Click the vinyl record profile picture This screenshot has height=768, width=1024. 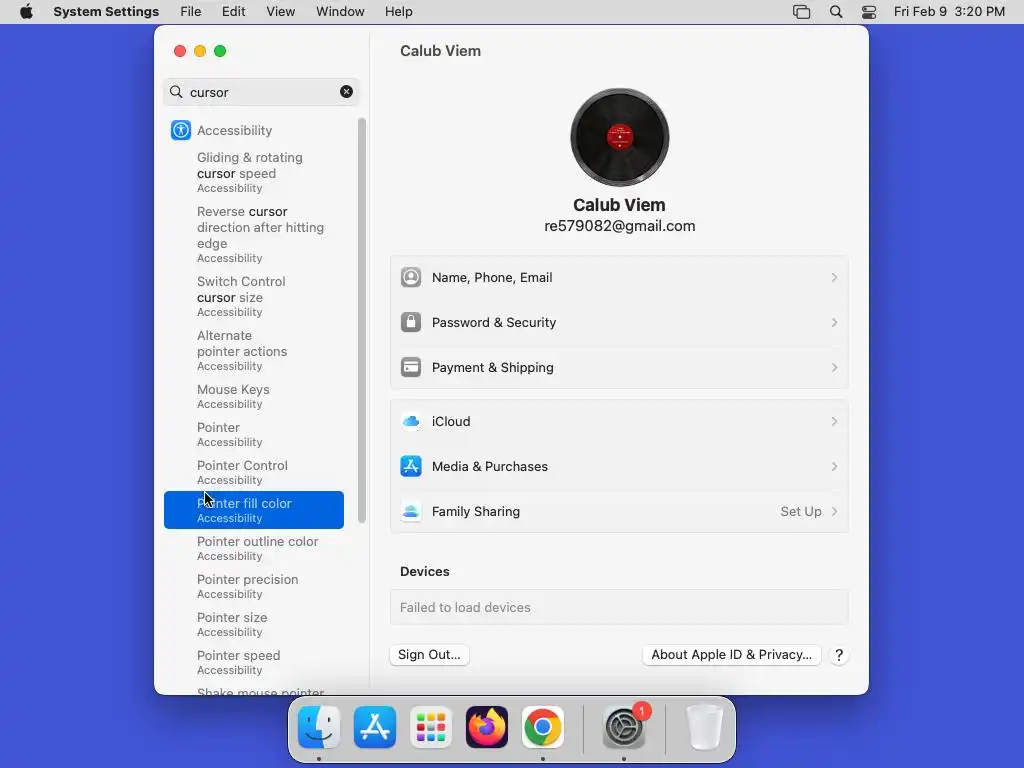click(619, 137)
